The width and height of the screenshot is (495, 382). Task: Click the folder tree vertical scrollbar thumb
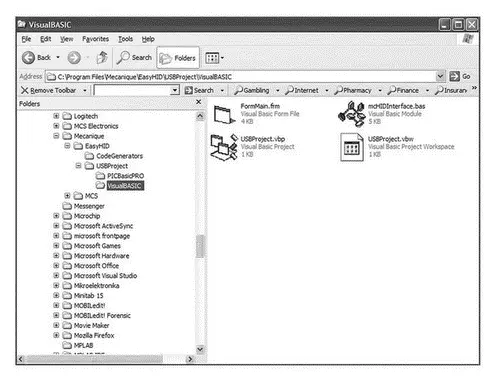pyautogui.click(x=200, y=246)
